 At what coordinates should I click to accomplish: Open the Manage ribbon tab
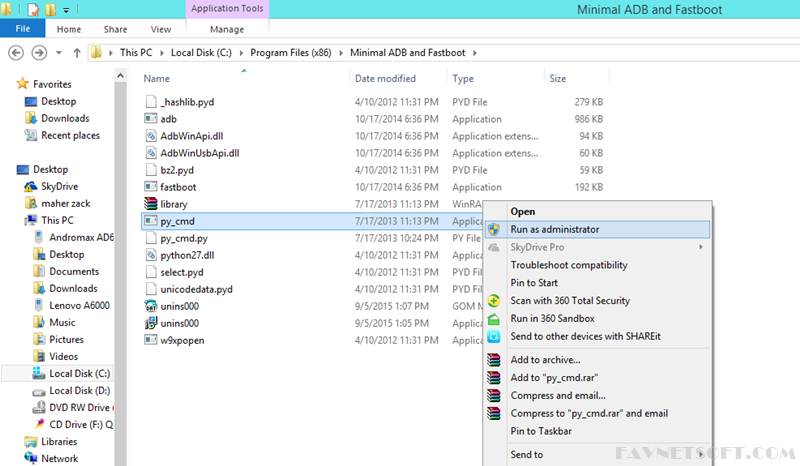227,29
